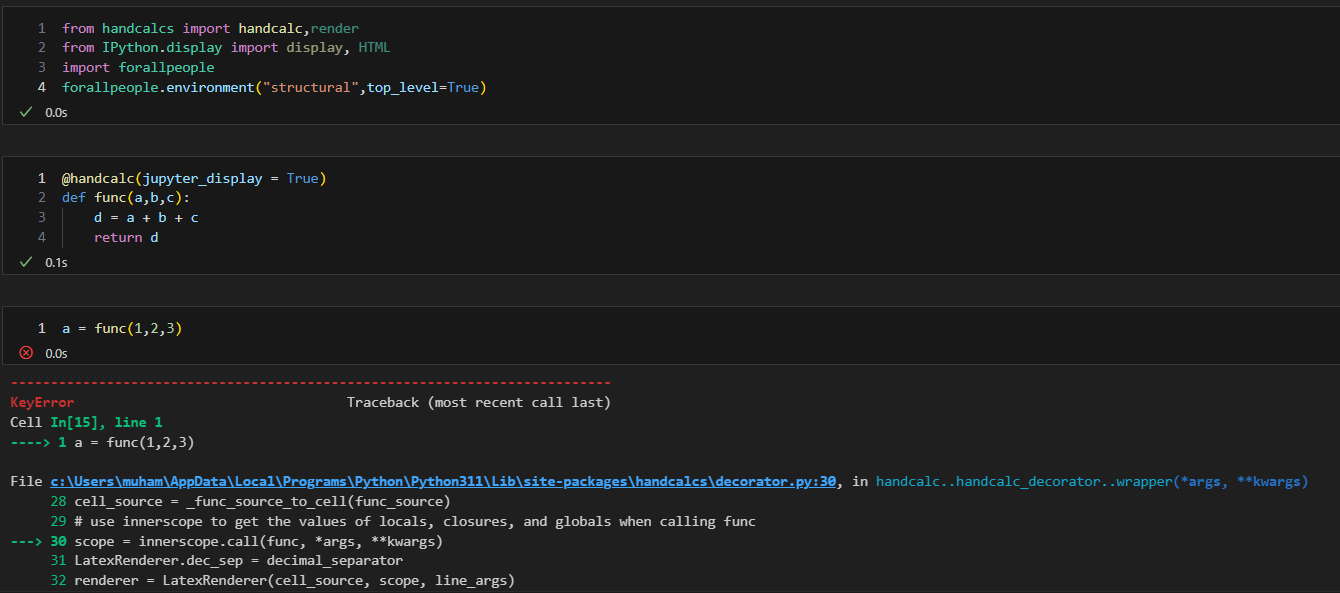Select the KeyError label in the traceback
1340x593 pixels.
[40, 402]
